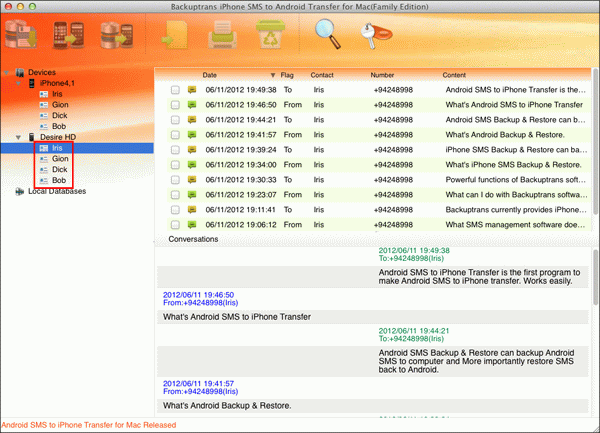Sort by the Flag column header
This screenshot has width=600, height=433.
[x=287, y=75]
